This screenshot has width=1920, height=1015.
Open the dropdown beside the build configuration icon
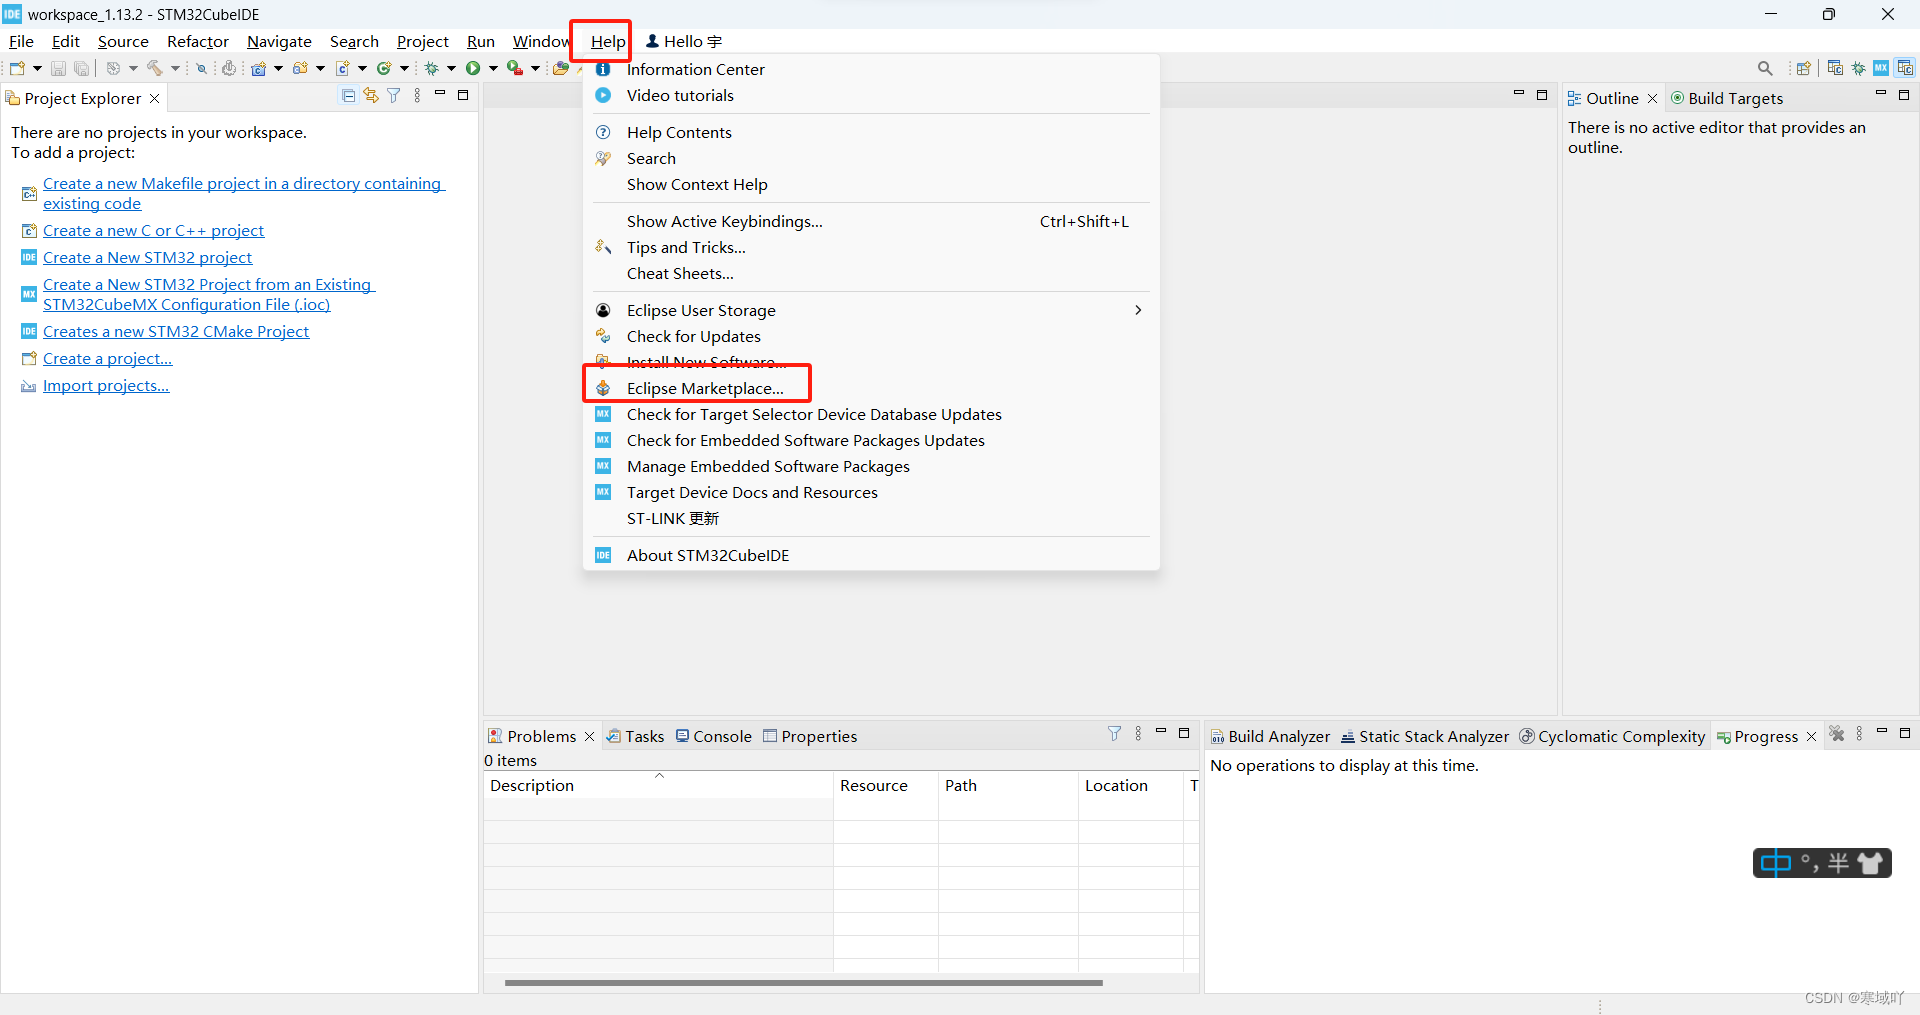tap(133, 68)
